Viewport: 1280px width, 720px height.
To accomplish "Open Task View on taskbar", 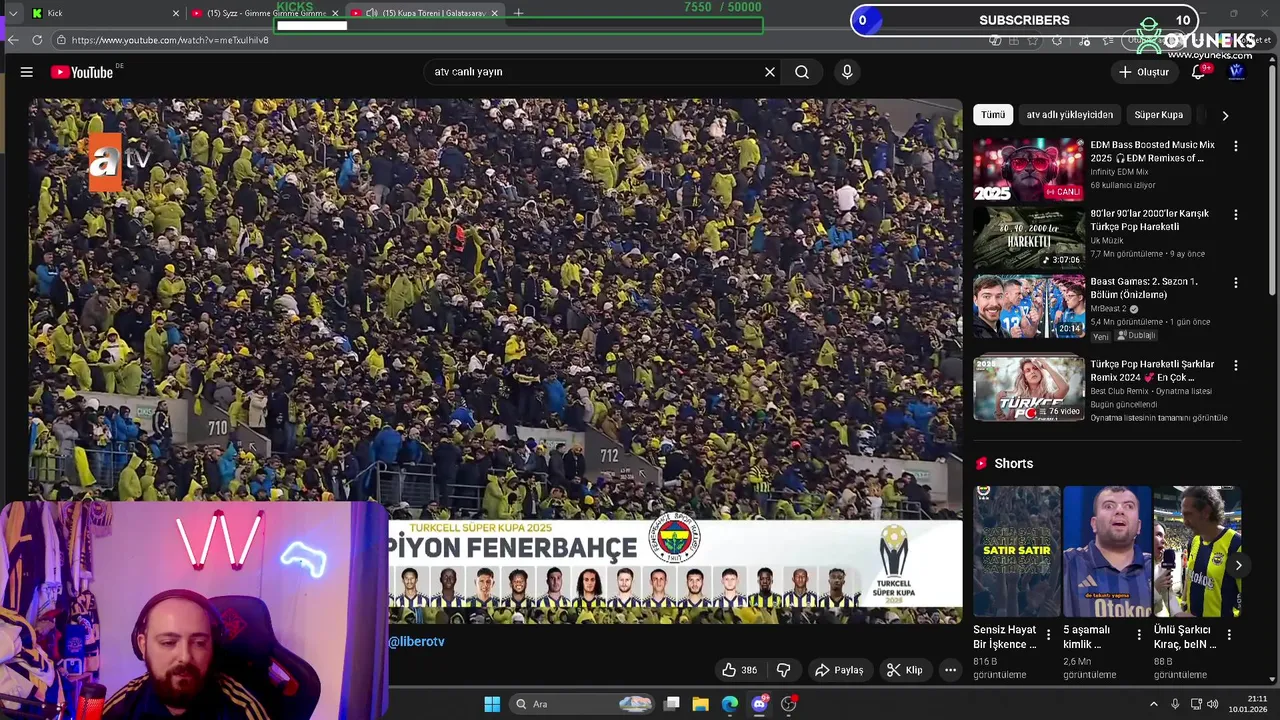I will coord(672,704).
